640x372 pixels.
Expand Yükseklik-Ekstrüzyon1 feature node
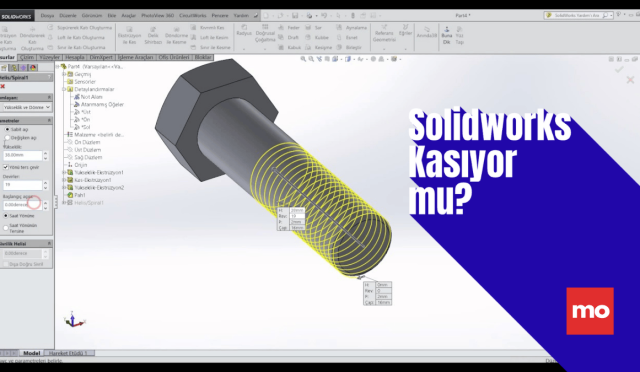coord(64,172)
